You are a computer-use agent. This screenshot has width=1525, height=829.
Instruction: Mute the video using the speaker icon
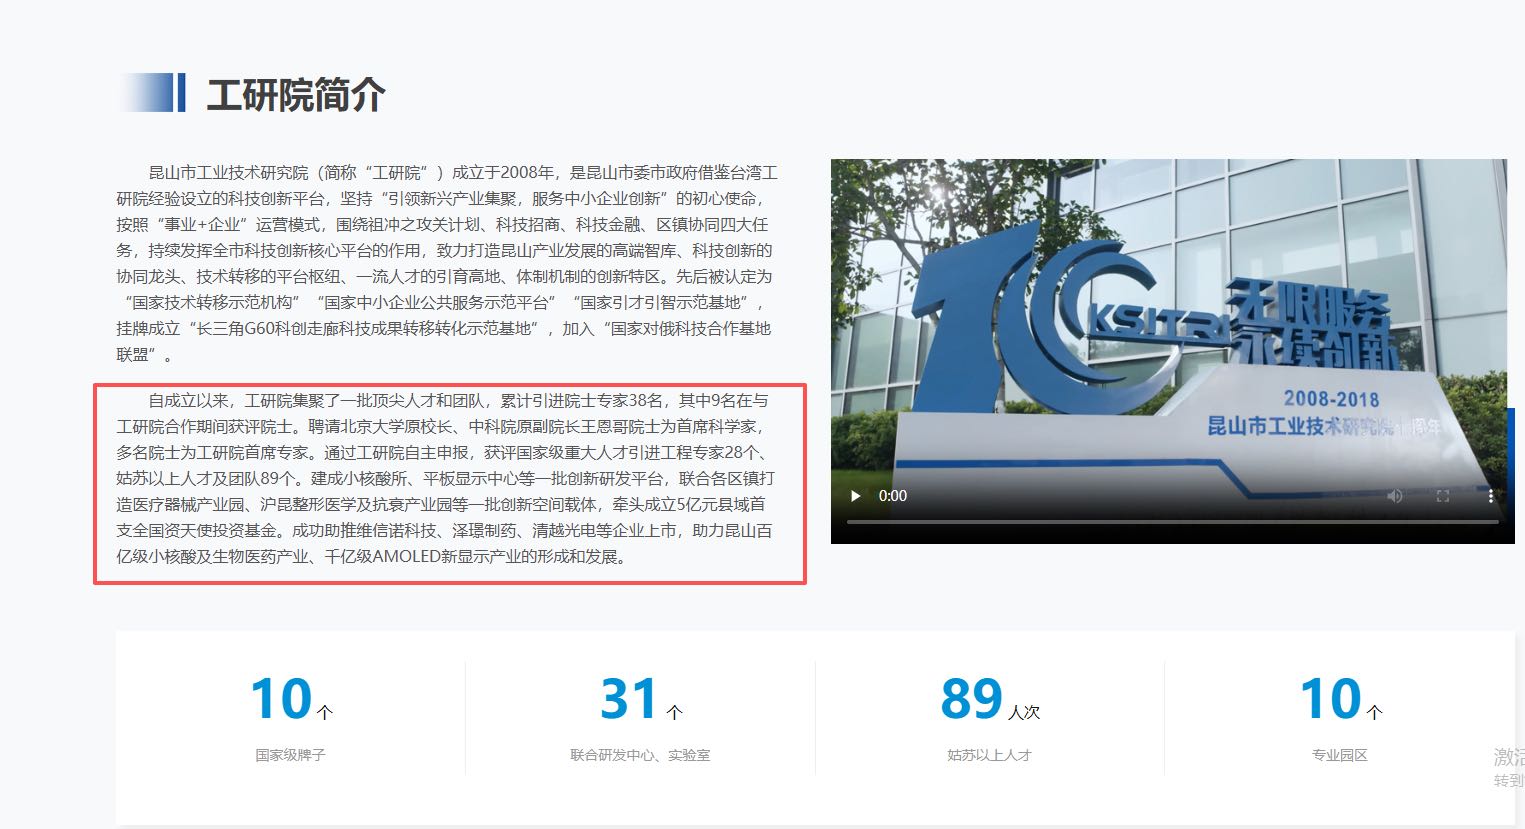point(1394,496)
